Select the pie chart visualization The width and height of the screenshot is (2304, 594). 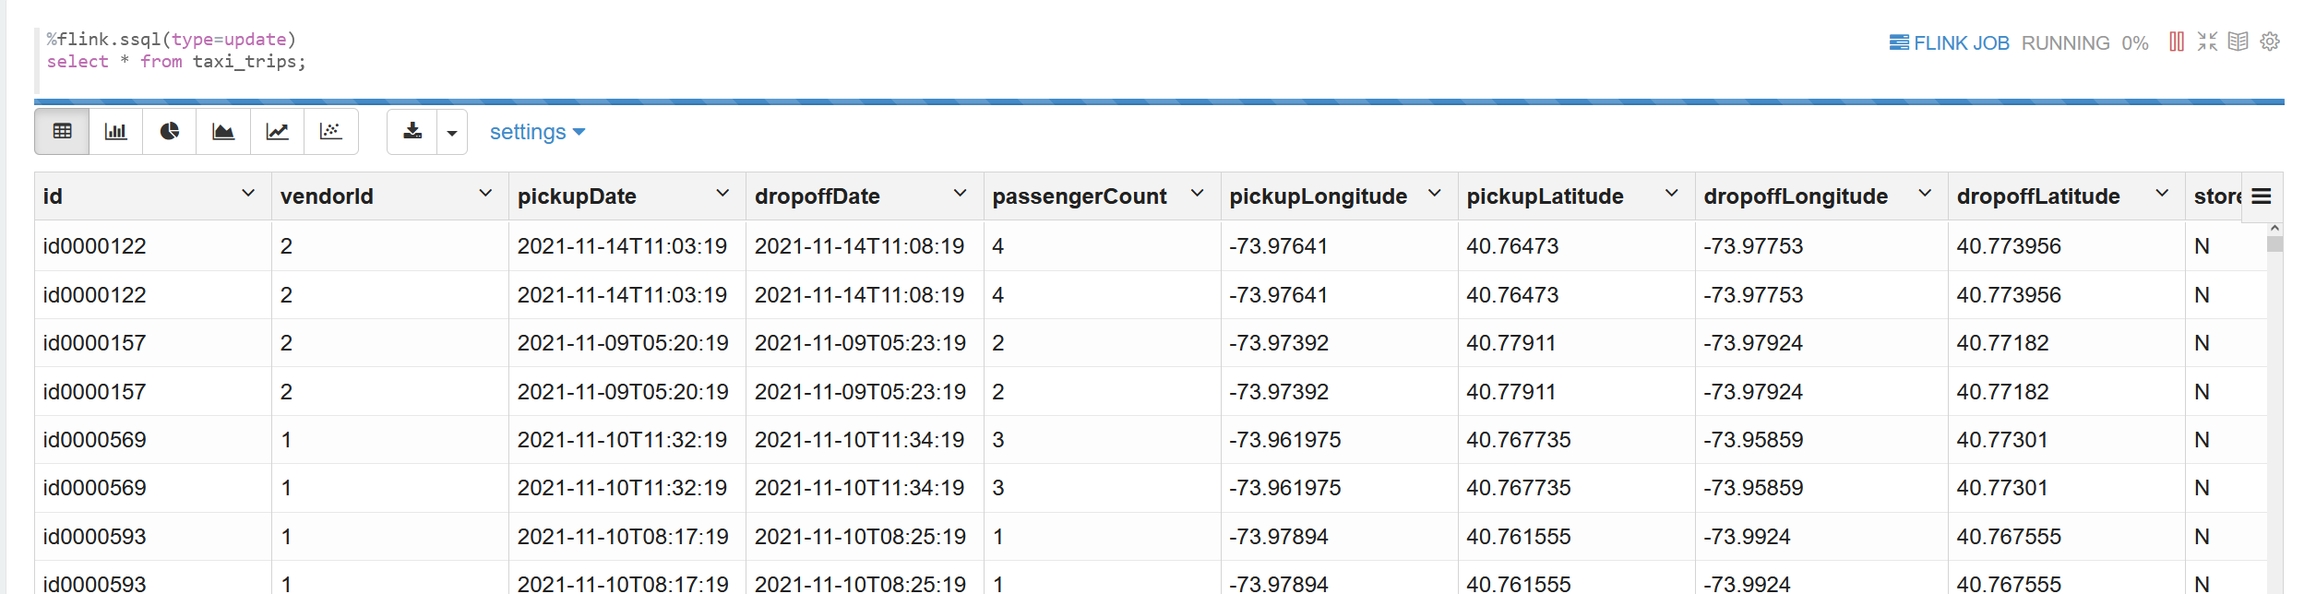pos(170,132)
